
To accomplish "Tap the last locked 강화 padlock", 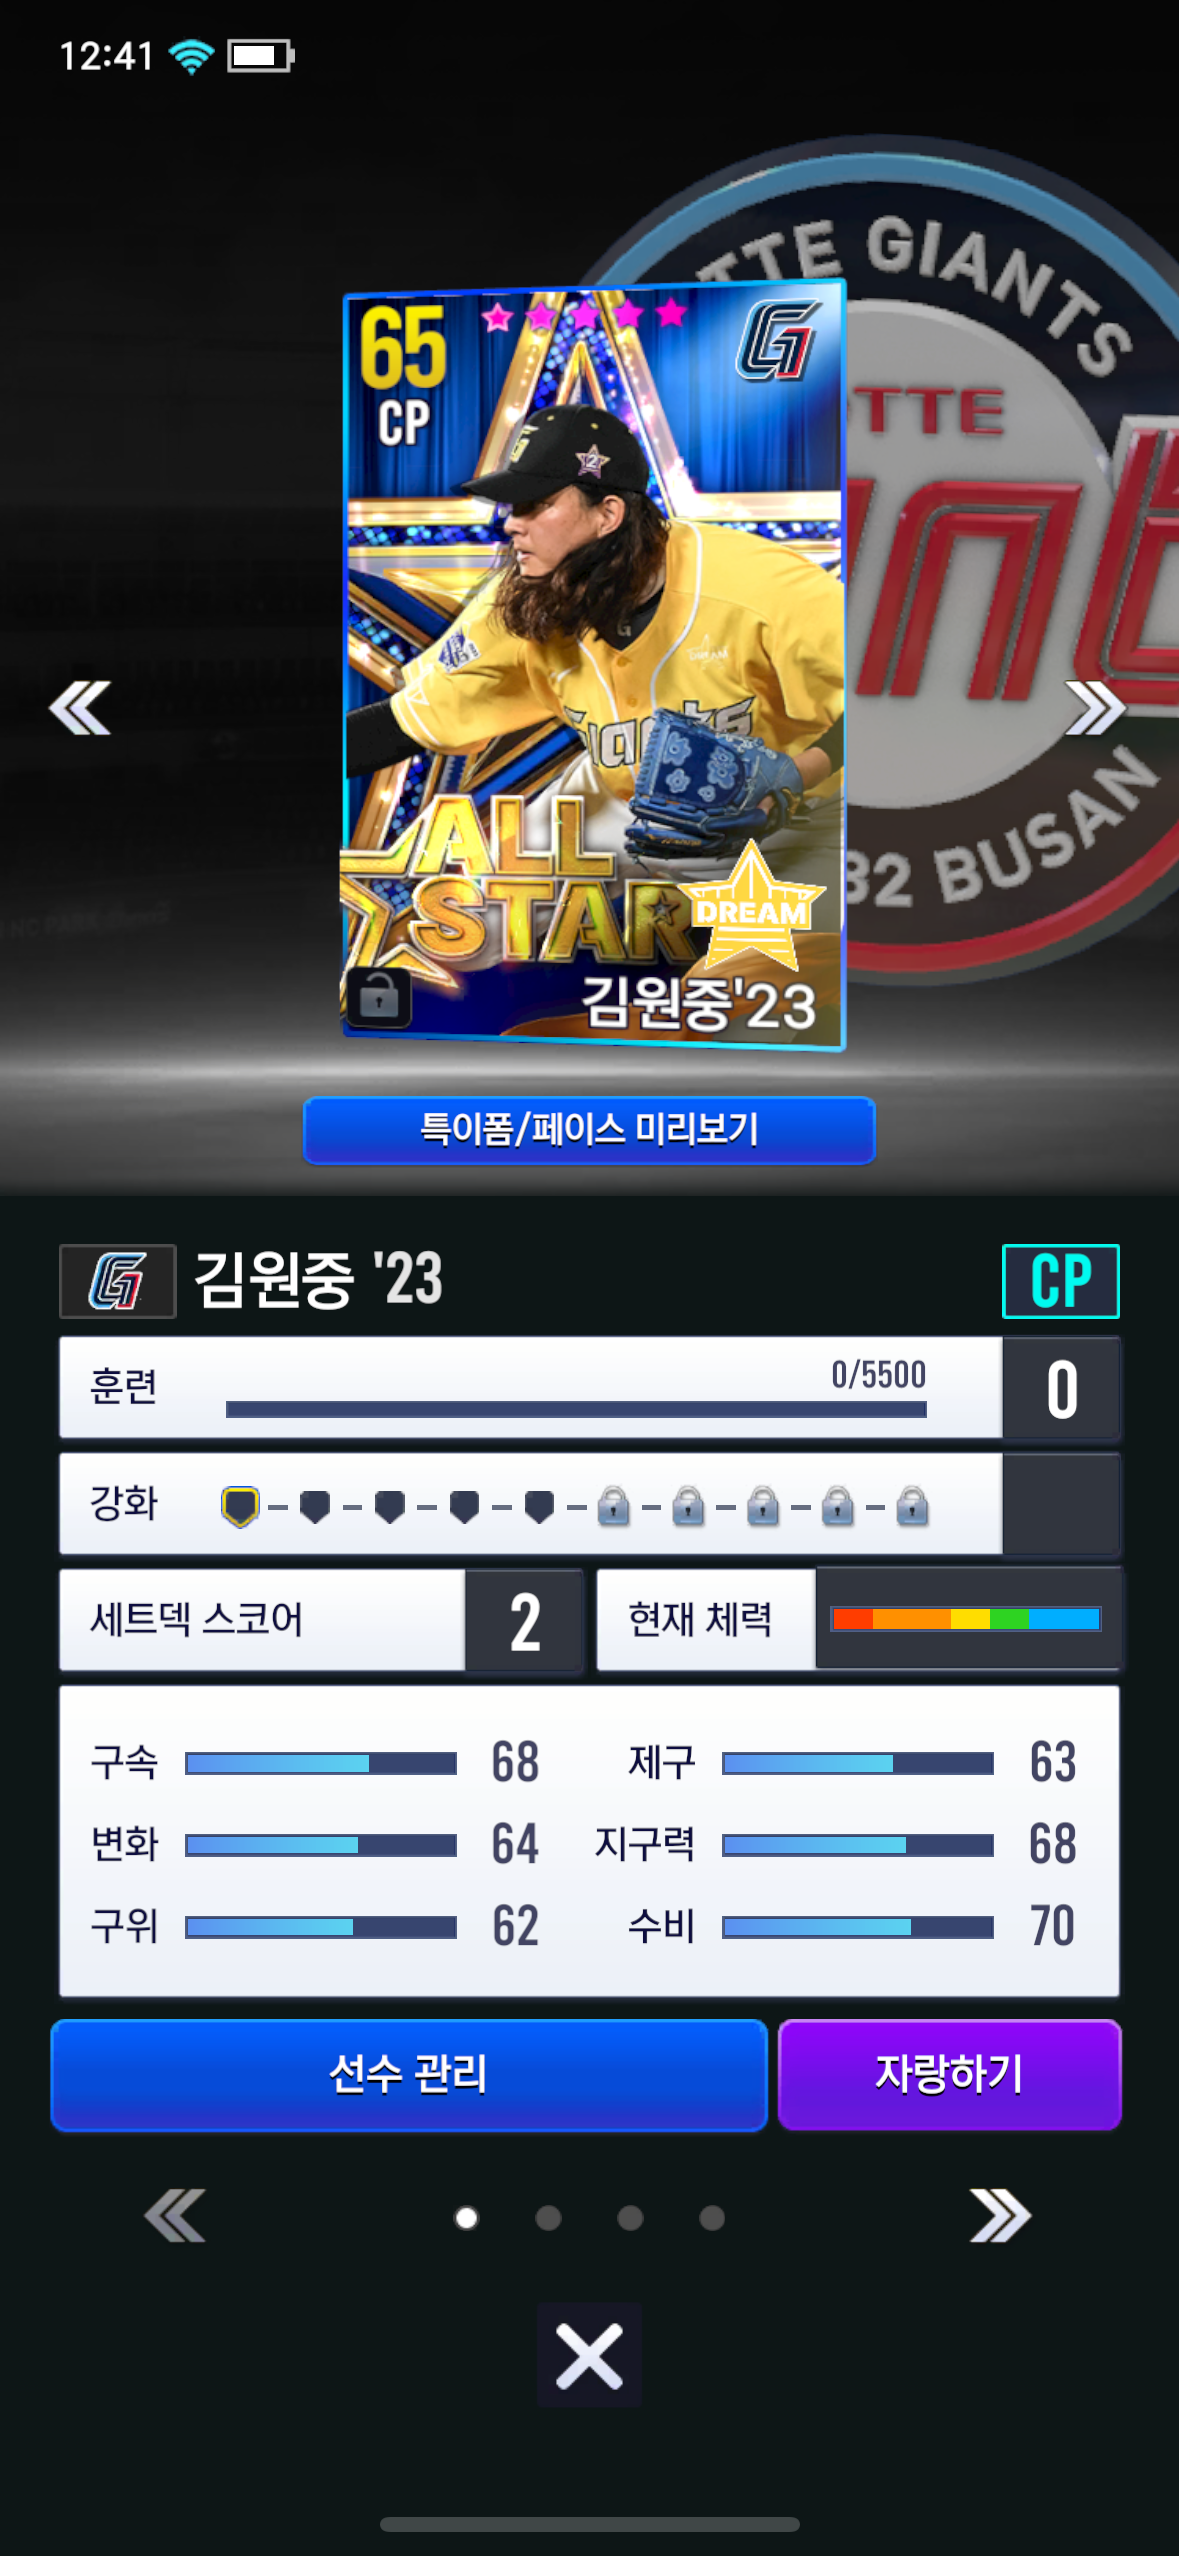I will (912, 1506).
